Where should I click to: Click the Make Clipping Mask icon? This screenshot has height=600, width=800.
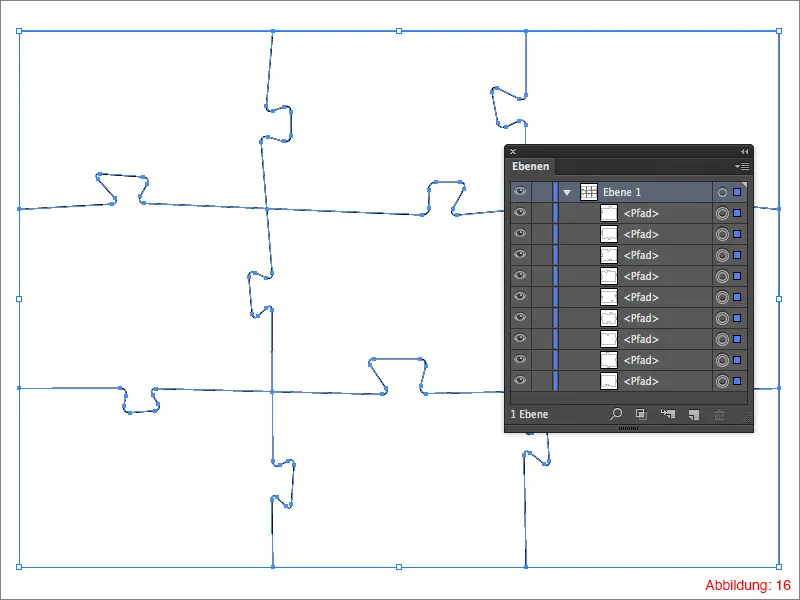click(x=640, y=414)
